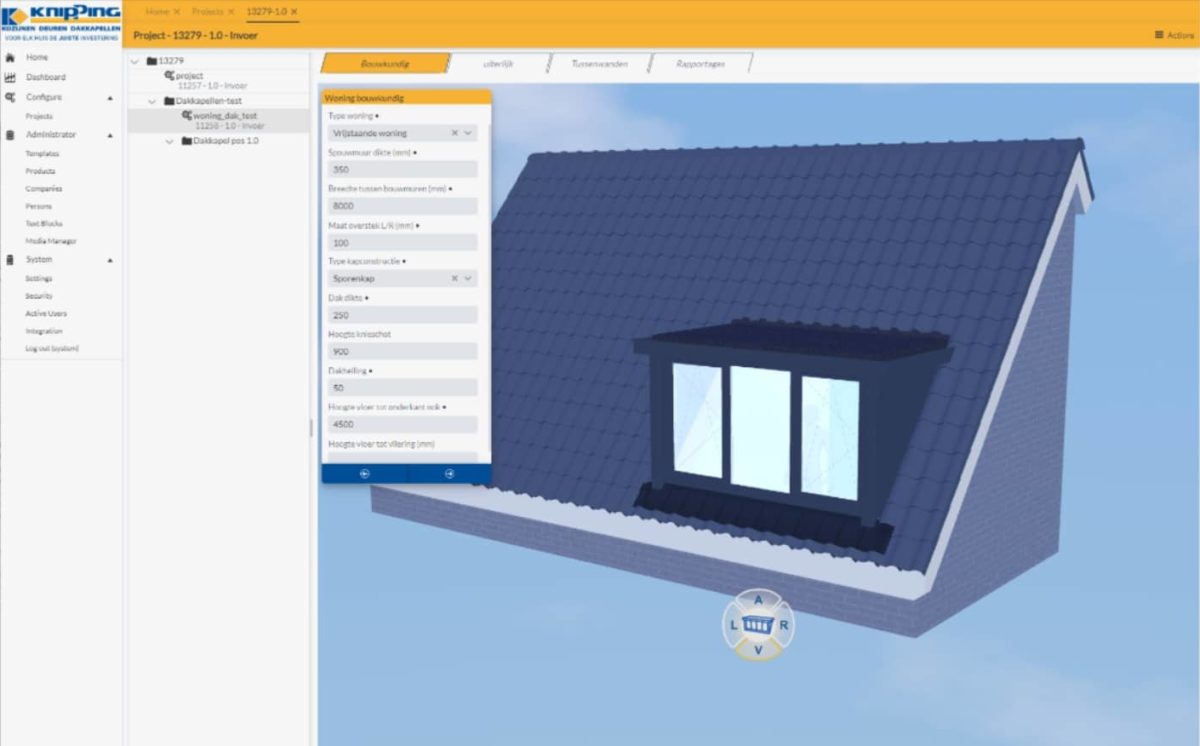The width and height of the screenshot is (1200, 746).
Task: Click the right arrow at panel bottom
Action: click(449, 474)
